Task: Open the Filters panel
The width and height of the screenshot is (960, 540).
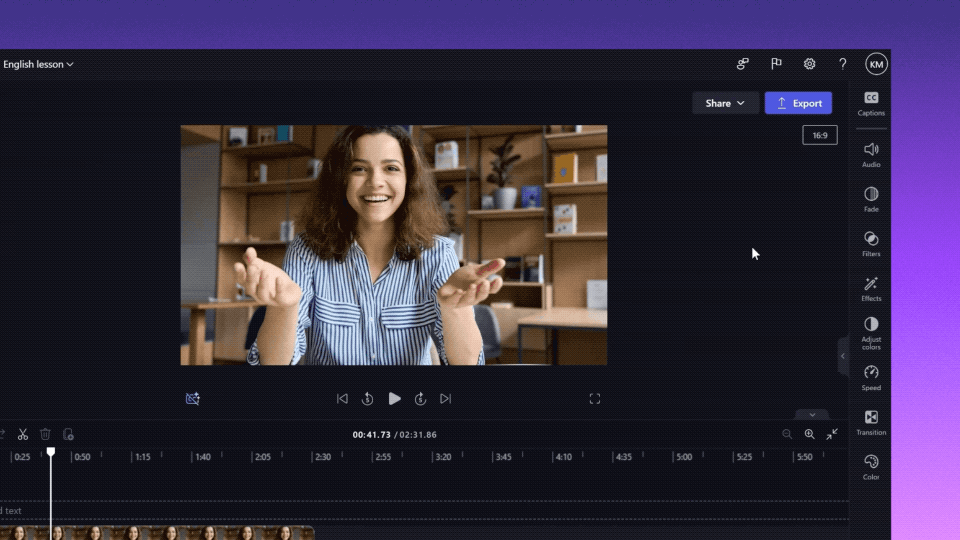Action: [871, 243]
